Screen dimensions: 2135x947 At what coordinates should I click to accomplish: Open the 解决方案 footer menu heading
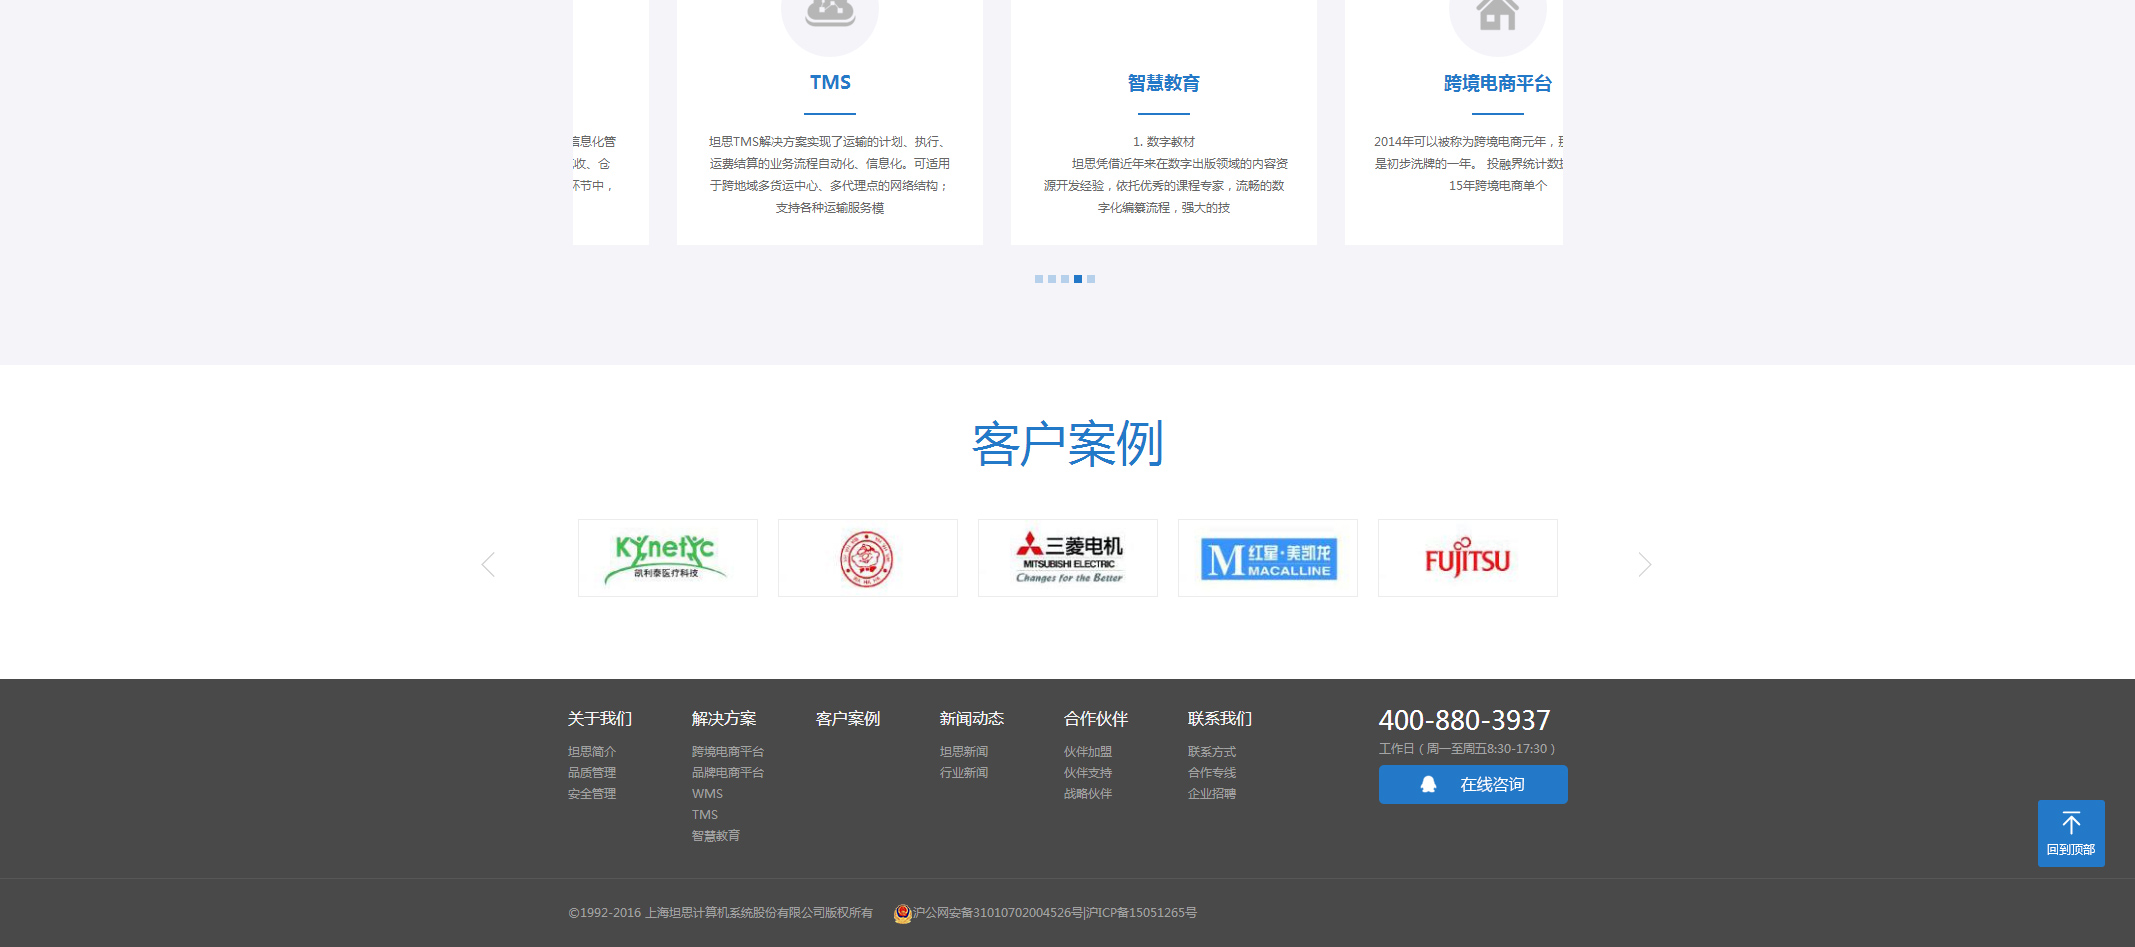click(x=723, y=719)
